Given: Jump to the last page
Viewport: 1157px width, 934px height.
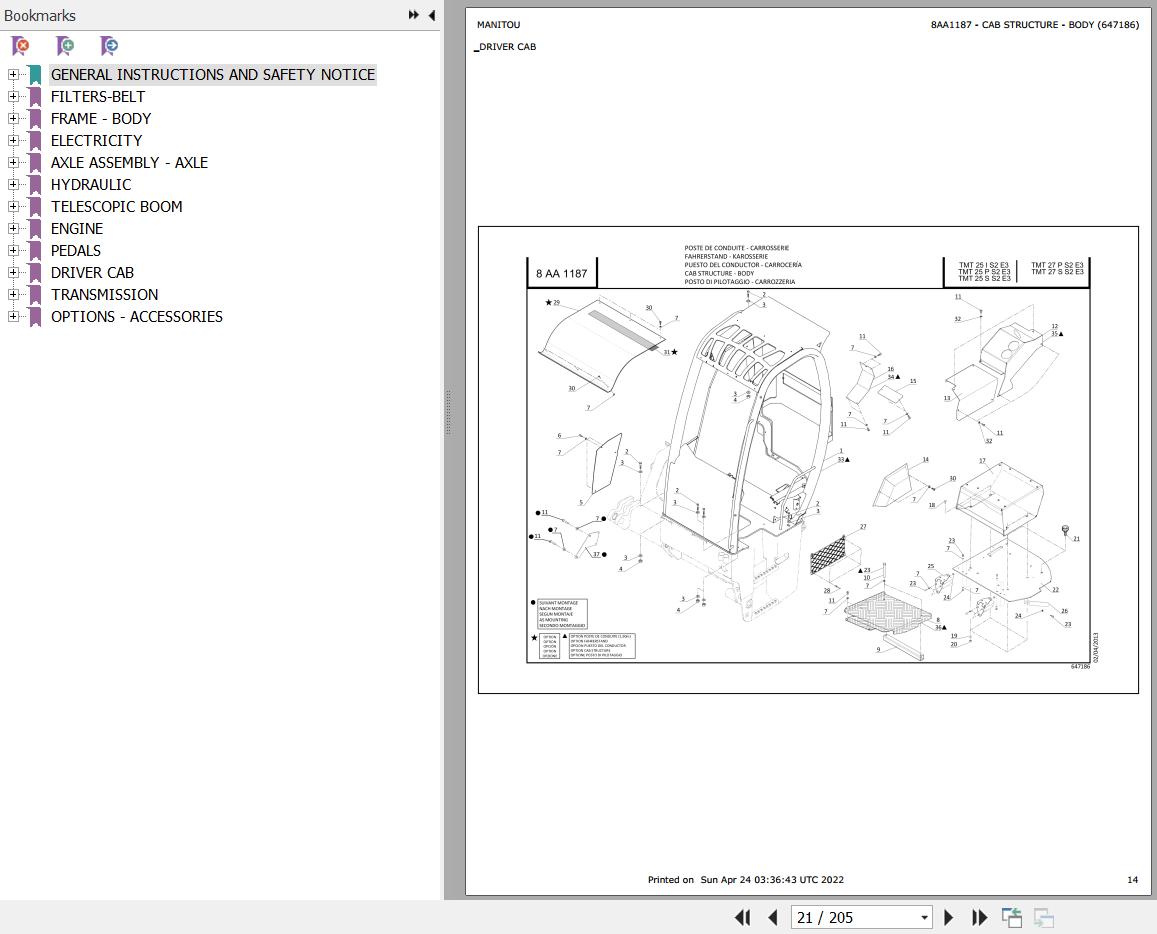Looking at the screenshot, I should pyautogui.click(x=979, y=917).
